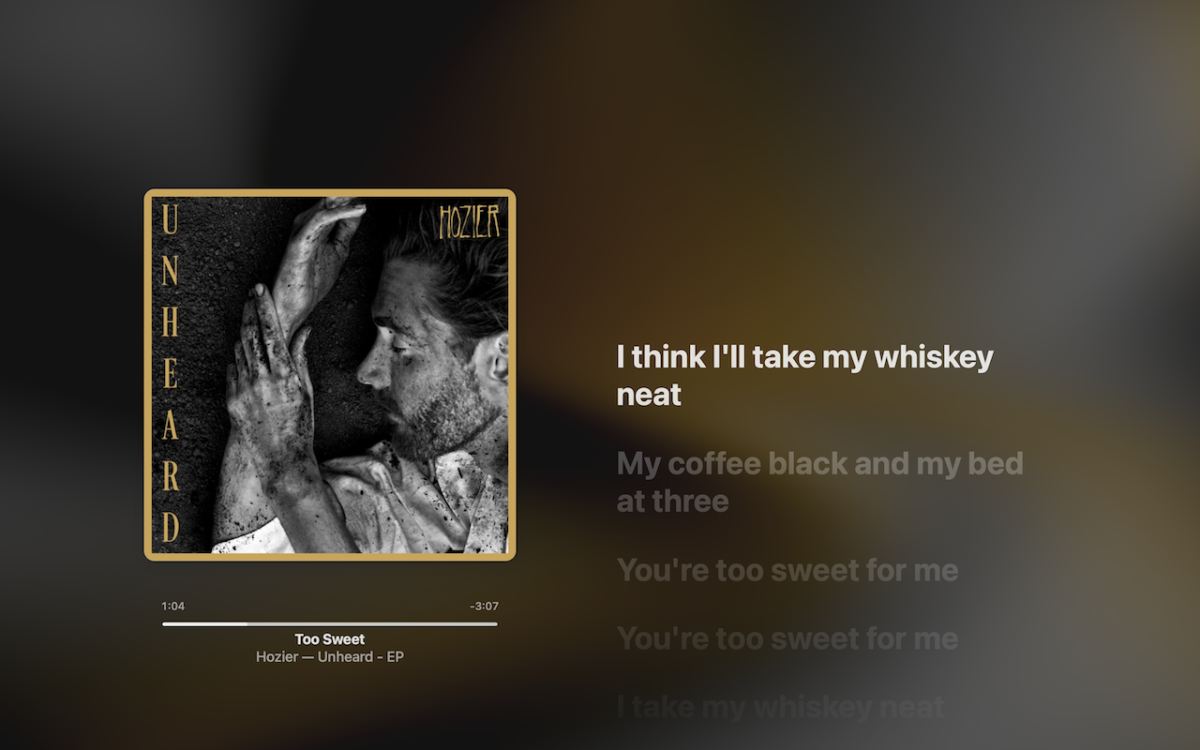Screen dimensions: 1200x750
Task: Toggle the remaining time -3:07 label
Action: (x=484, y=606)
